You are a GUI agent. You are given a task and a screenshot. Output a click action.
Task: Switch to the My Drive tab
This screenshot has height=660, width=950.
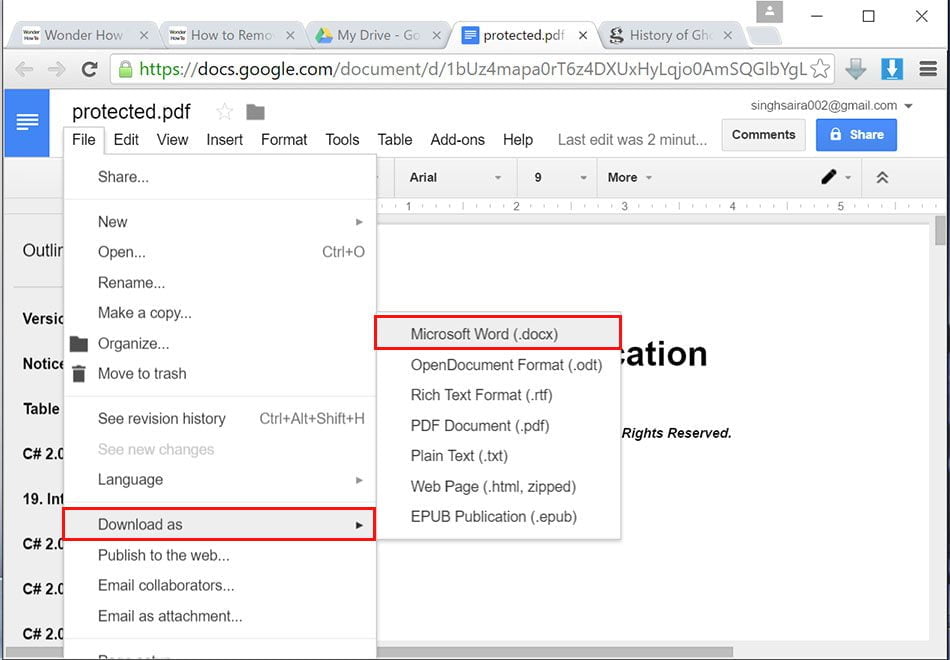(x=379, y=35)
